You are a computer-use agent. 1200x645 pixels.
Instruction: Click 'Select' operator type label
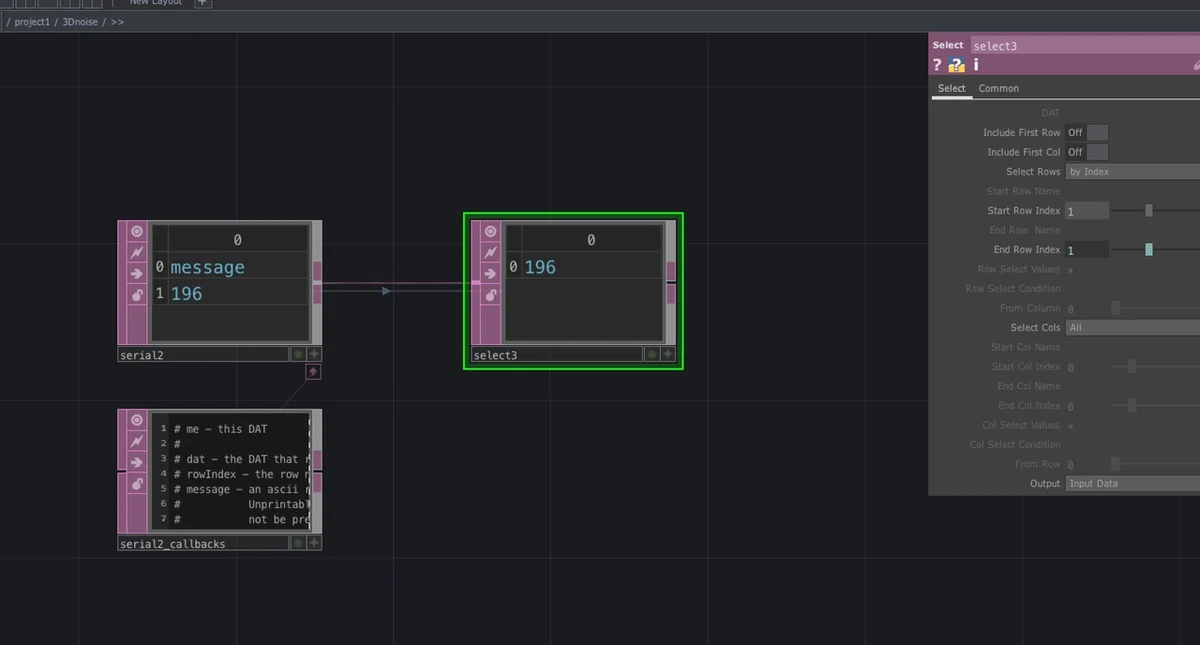(948, 45)
